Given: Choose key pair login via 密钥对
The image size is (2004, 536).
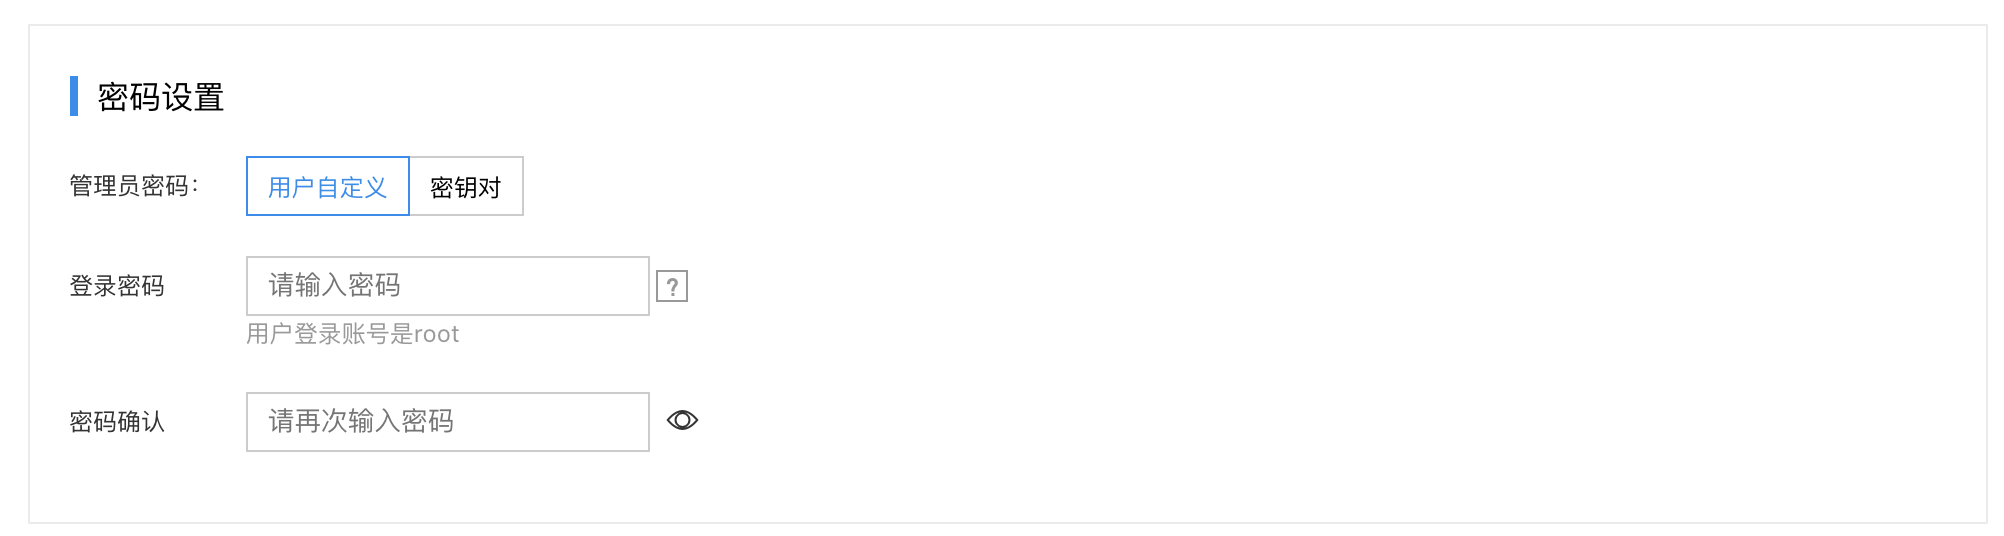Looking at the screenshot, I should coord(466,186).
